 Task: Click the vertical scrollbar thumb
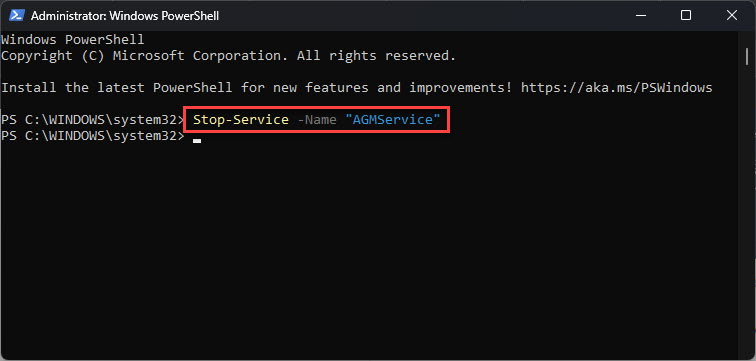click(747, 56)
